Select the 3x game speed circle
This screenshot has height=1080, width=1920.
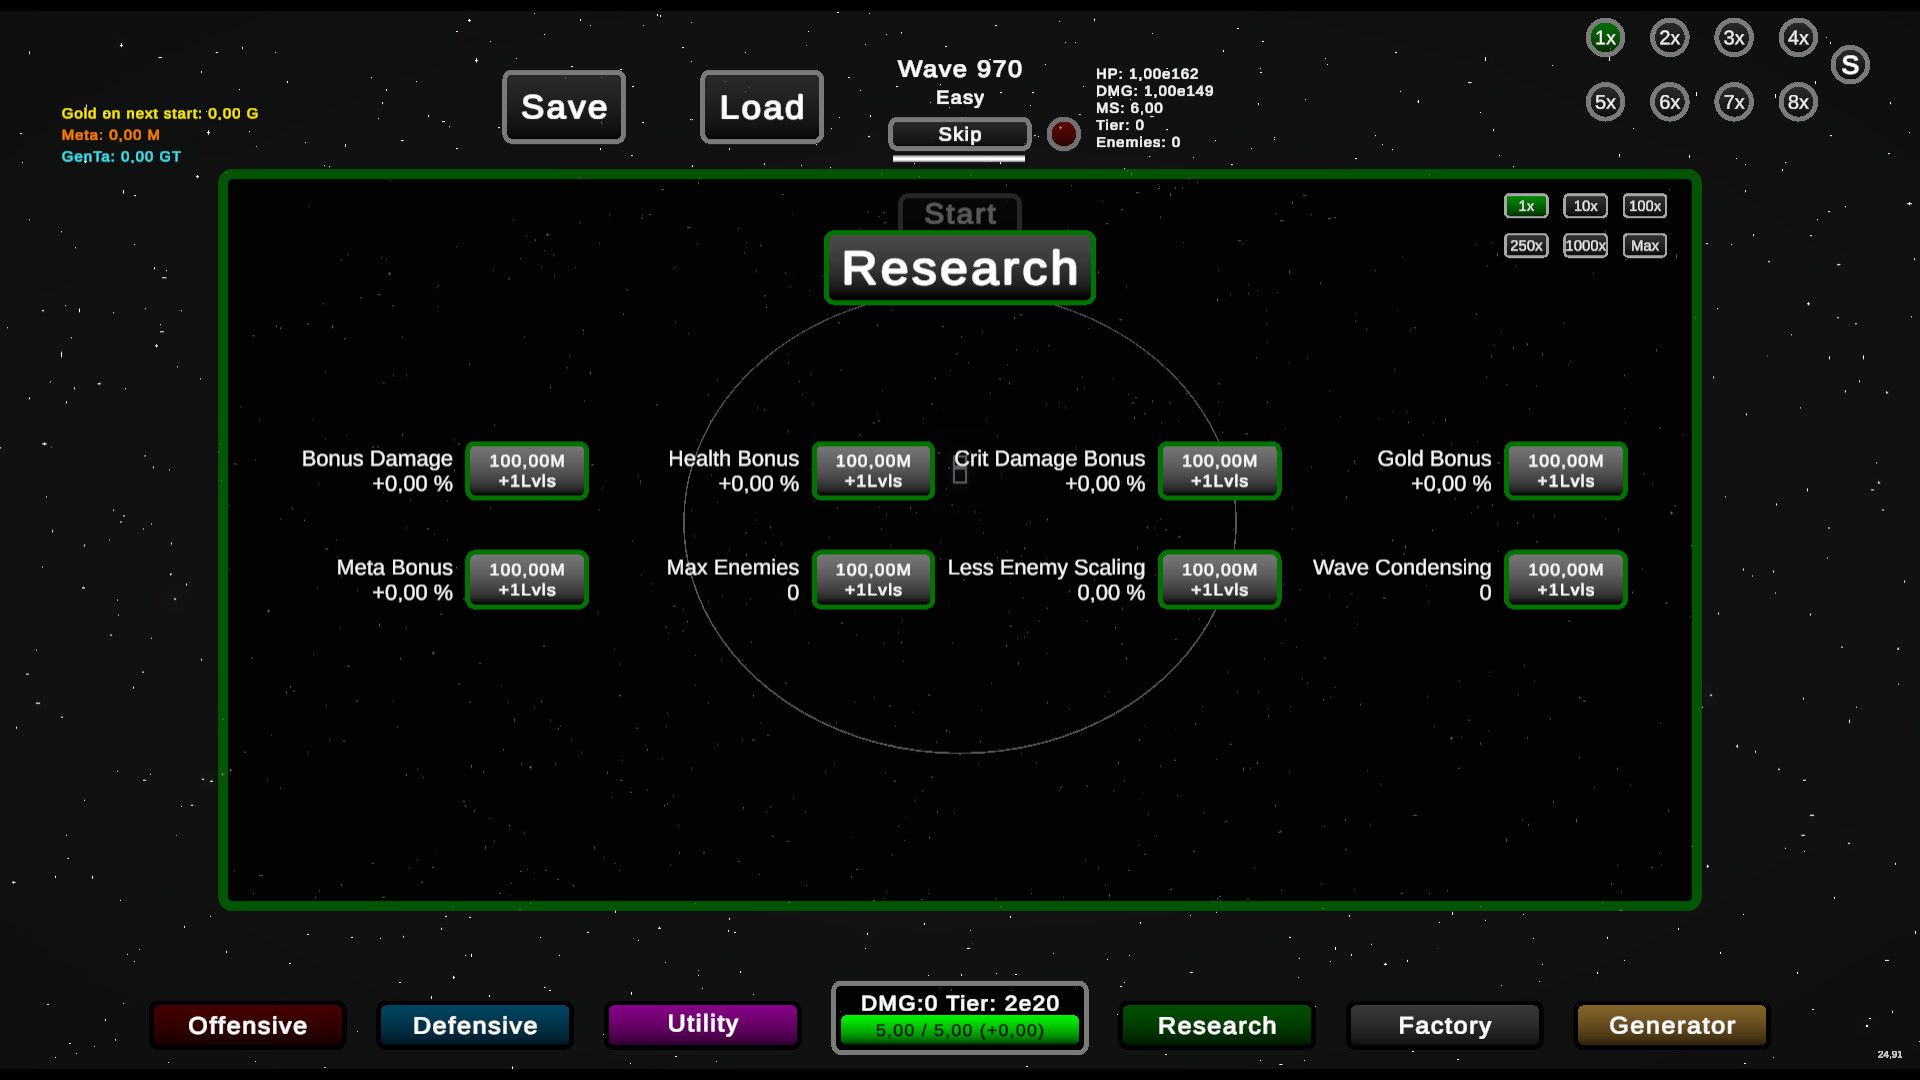coord(1734,38)
